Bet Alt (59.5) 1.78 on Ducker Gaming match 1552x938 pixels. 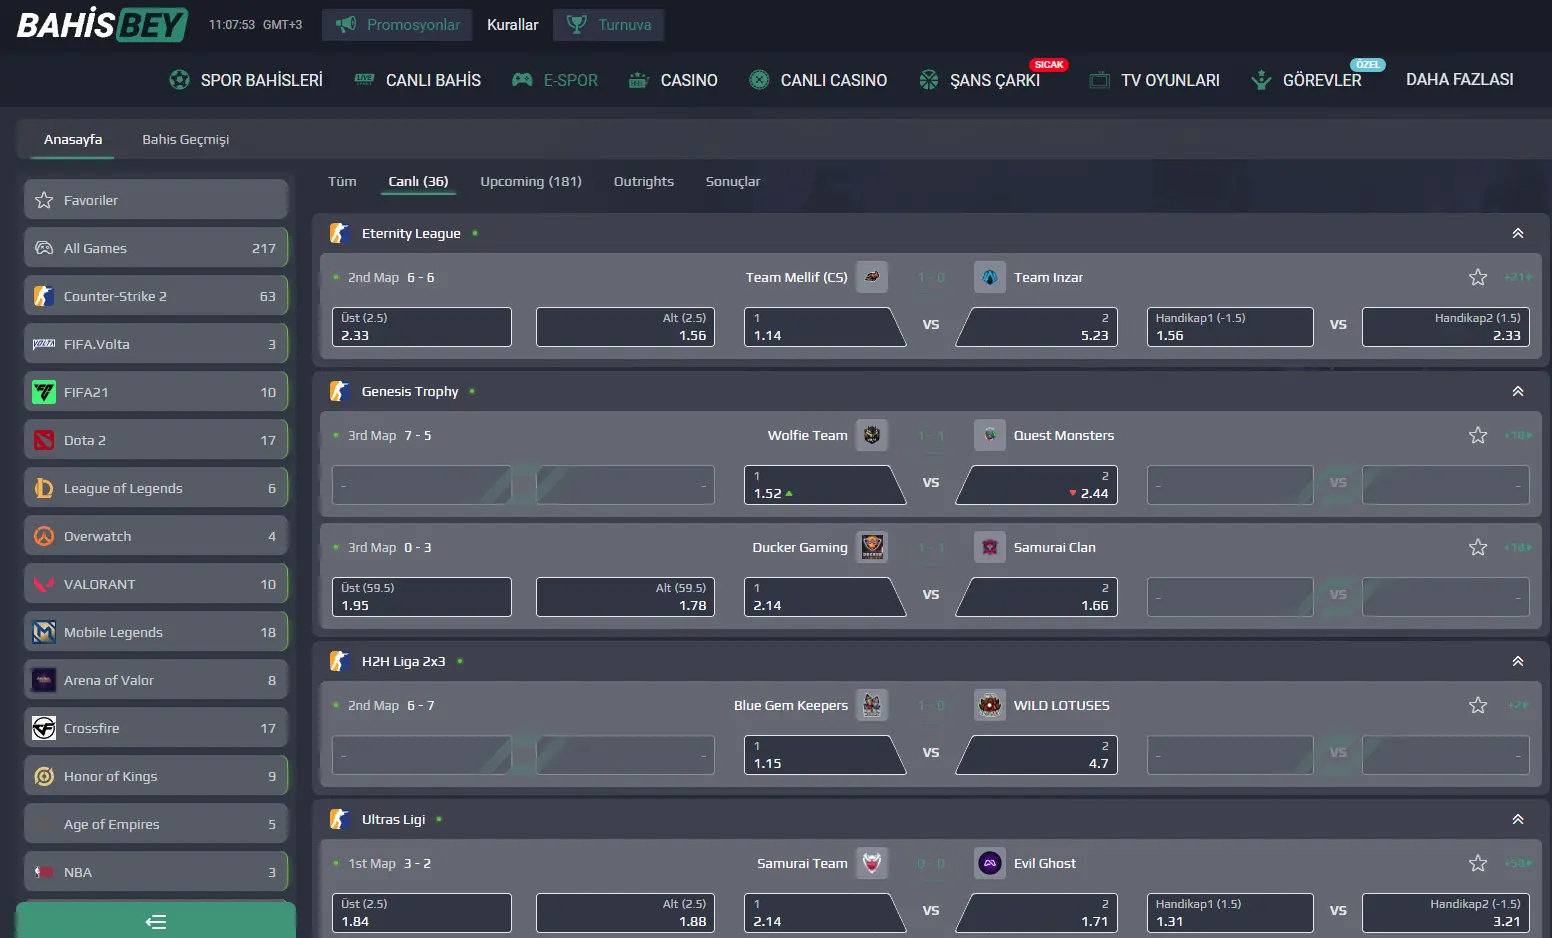pos(626,597)
